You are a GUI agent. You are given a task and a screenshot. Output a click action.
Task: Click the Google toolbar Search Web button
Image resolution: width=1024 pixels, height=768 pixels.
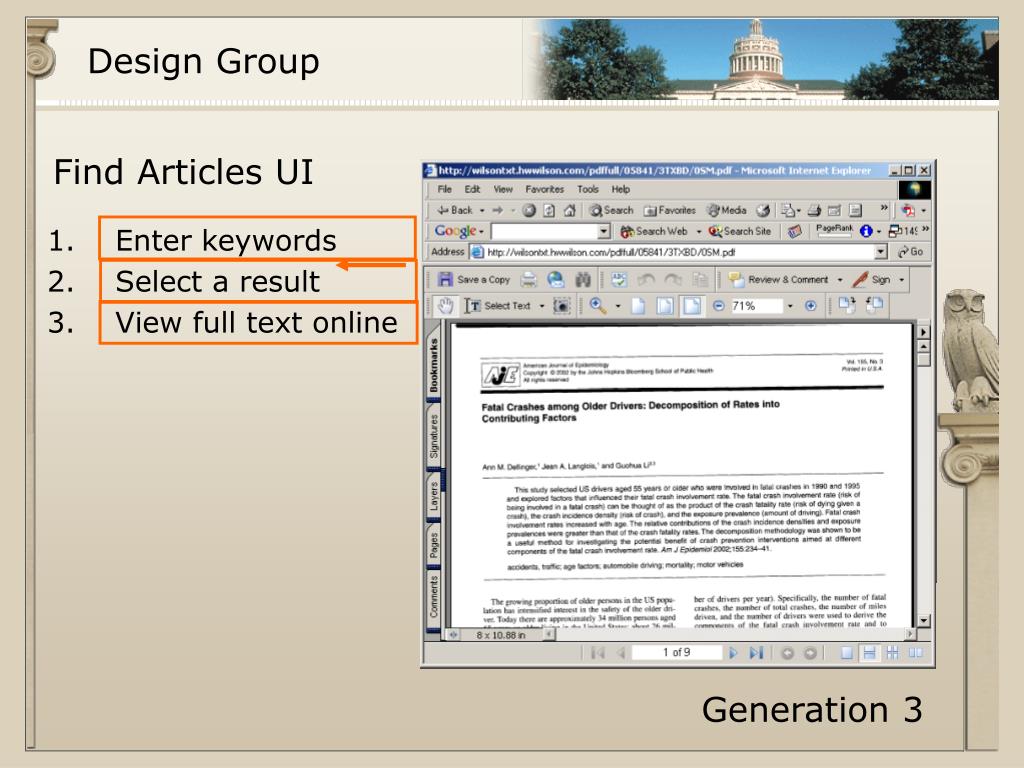click(x=654, y=231)
